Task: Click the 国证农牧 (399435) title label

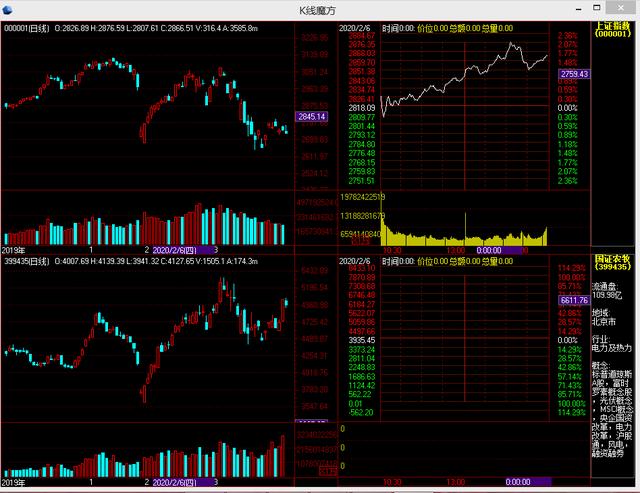Action: coord(613,262)
